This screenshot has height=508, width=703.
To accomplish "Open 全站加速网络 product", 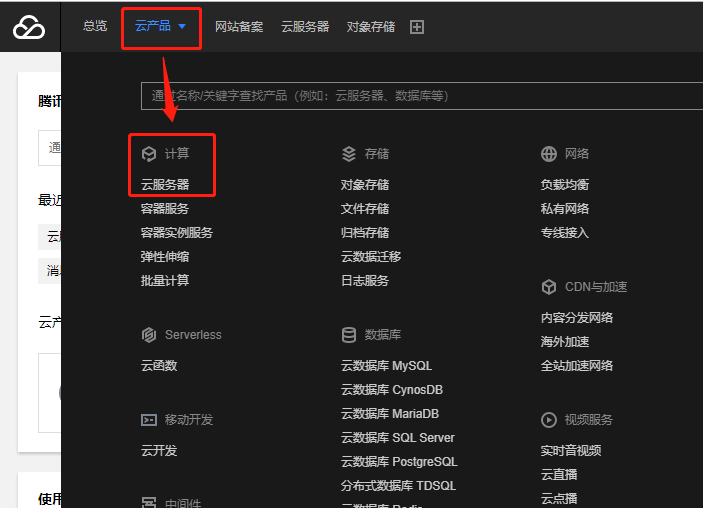I will (577, 366).
